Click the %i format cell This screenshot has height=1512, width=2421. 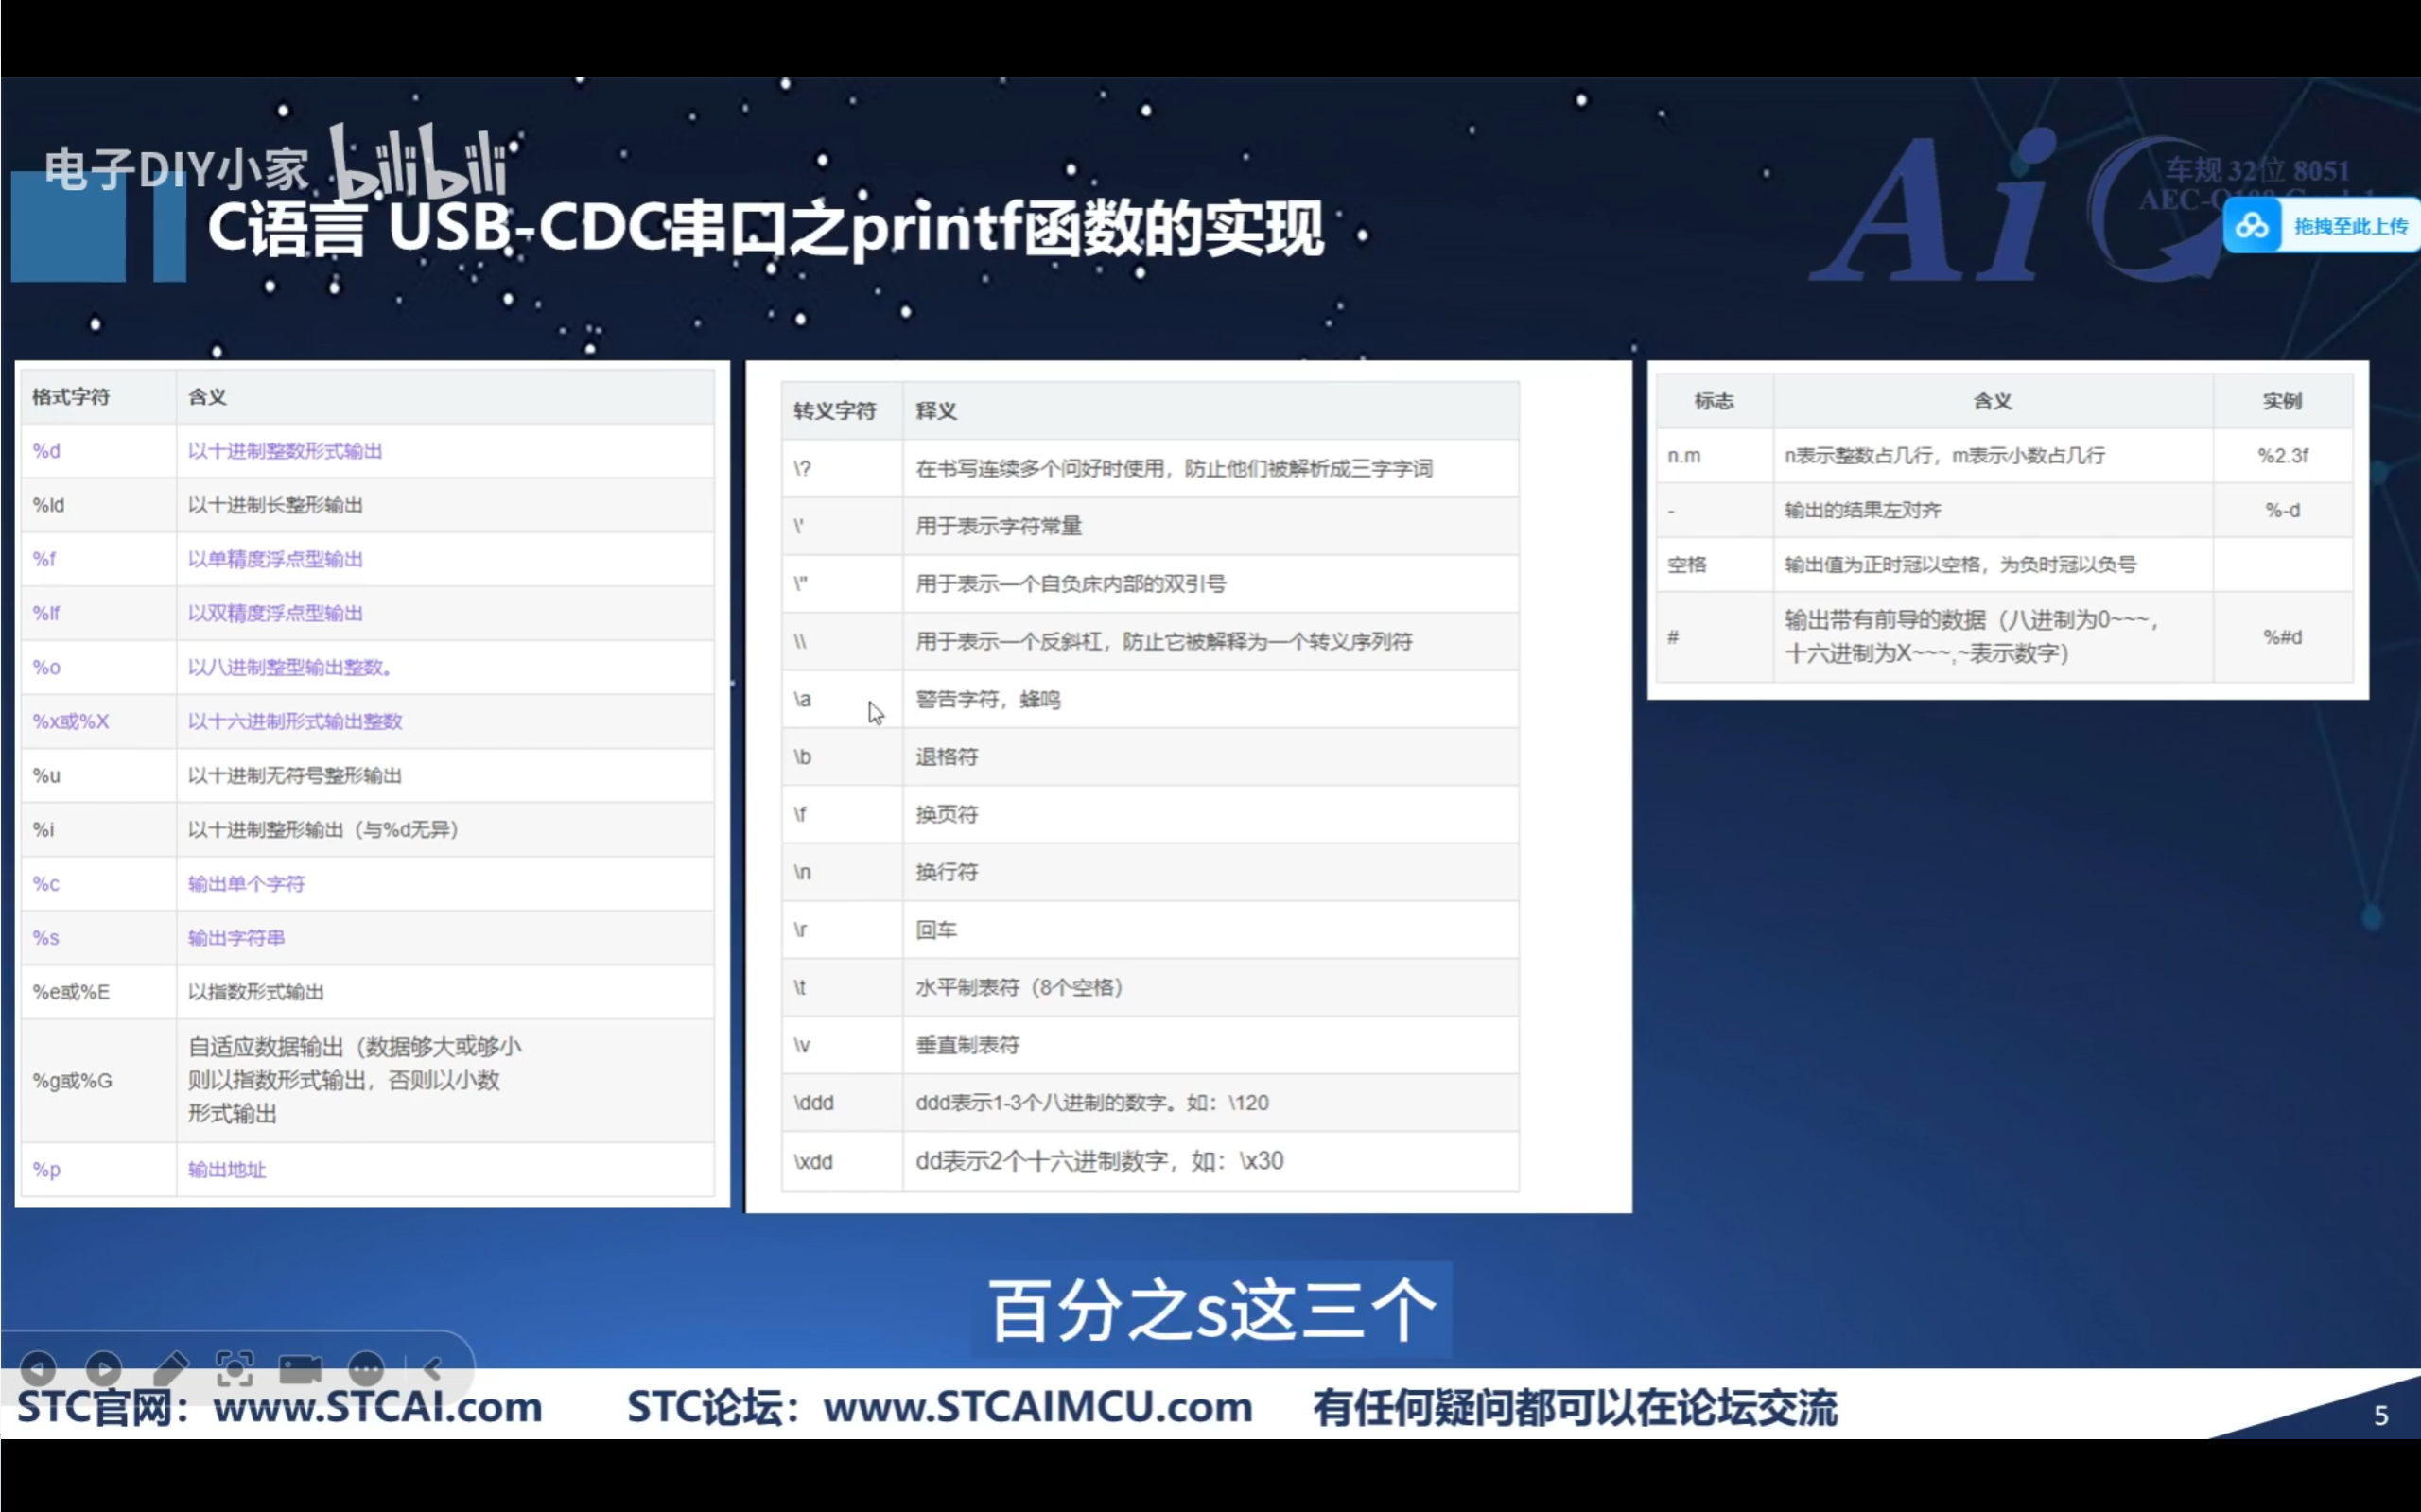point(98,829)
